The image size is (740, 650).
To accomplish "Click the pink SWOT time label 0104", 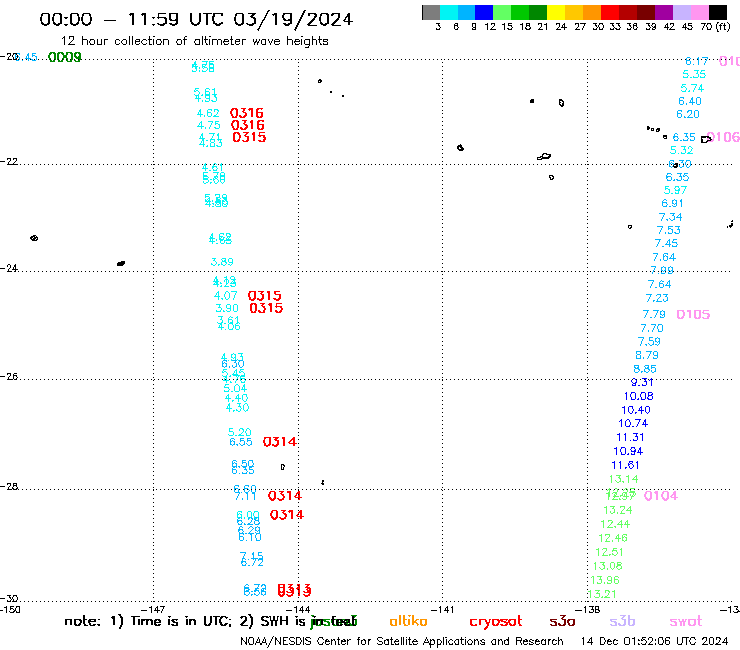I will [x=661, y=496].
